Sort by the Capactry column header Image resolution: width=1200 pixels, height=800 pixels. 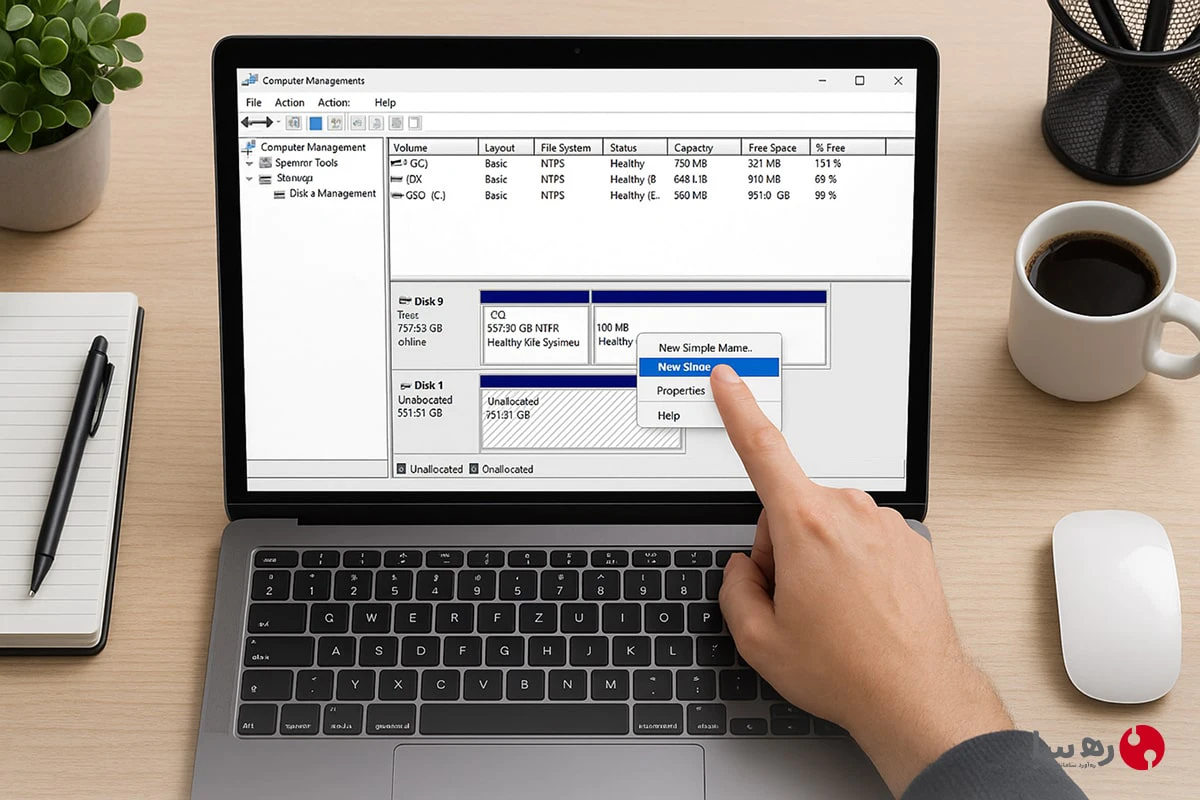pyautogui.click(x=693, y=148)
